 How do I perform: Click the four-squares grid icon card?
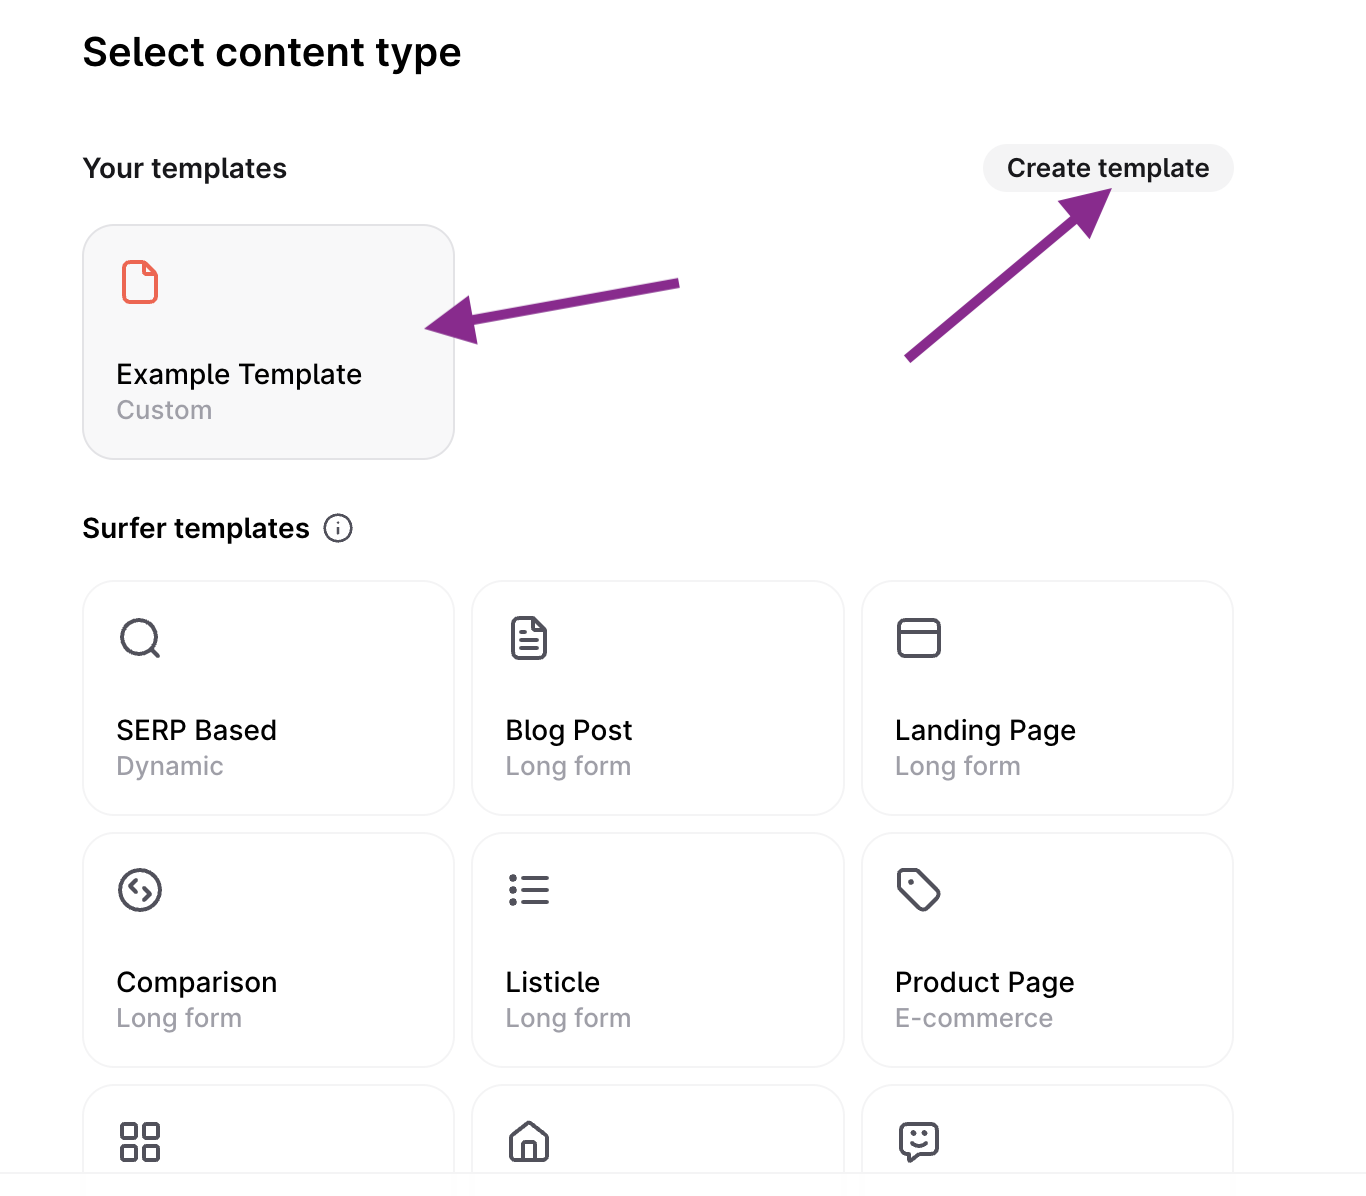pyautogui.click(x=268, y=1140)
